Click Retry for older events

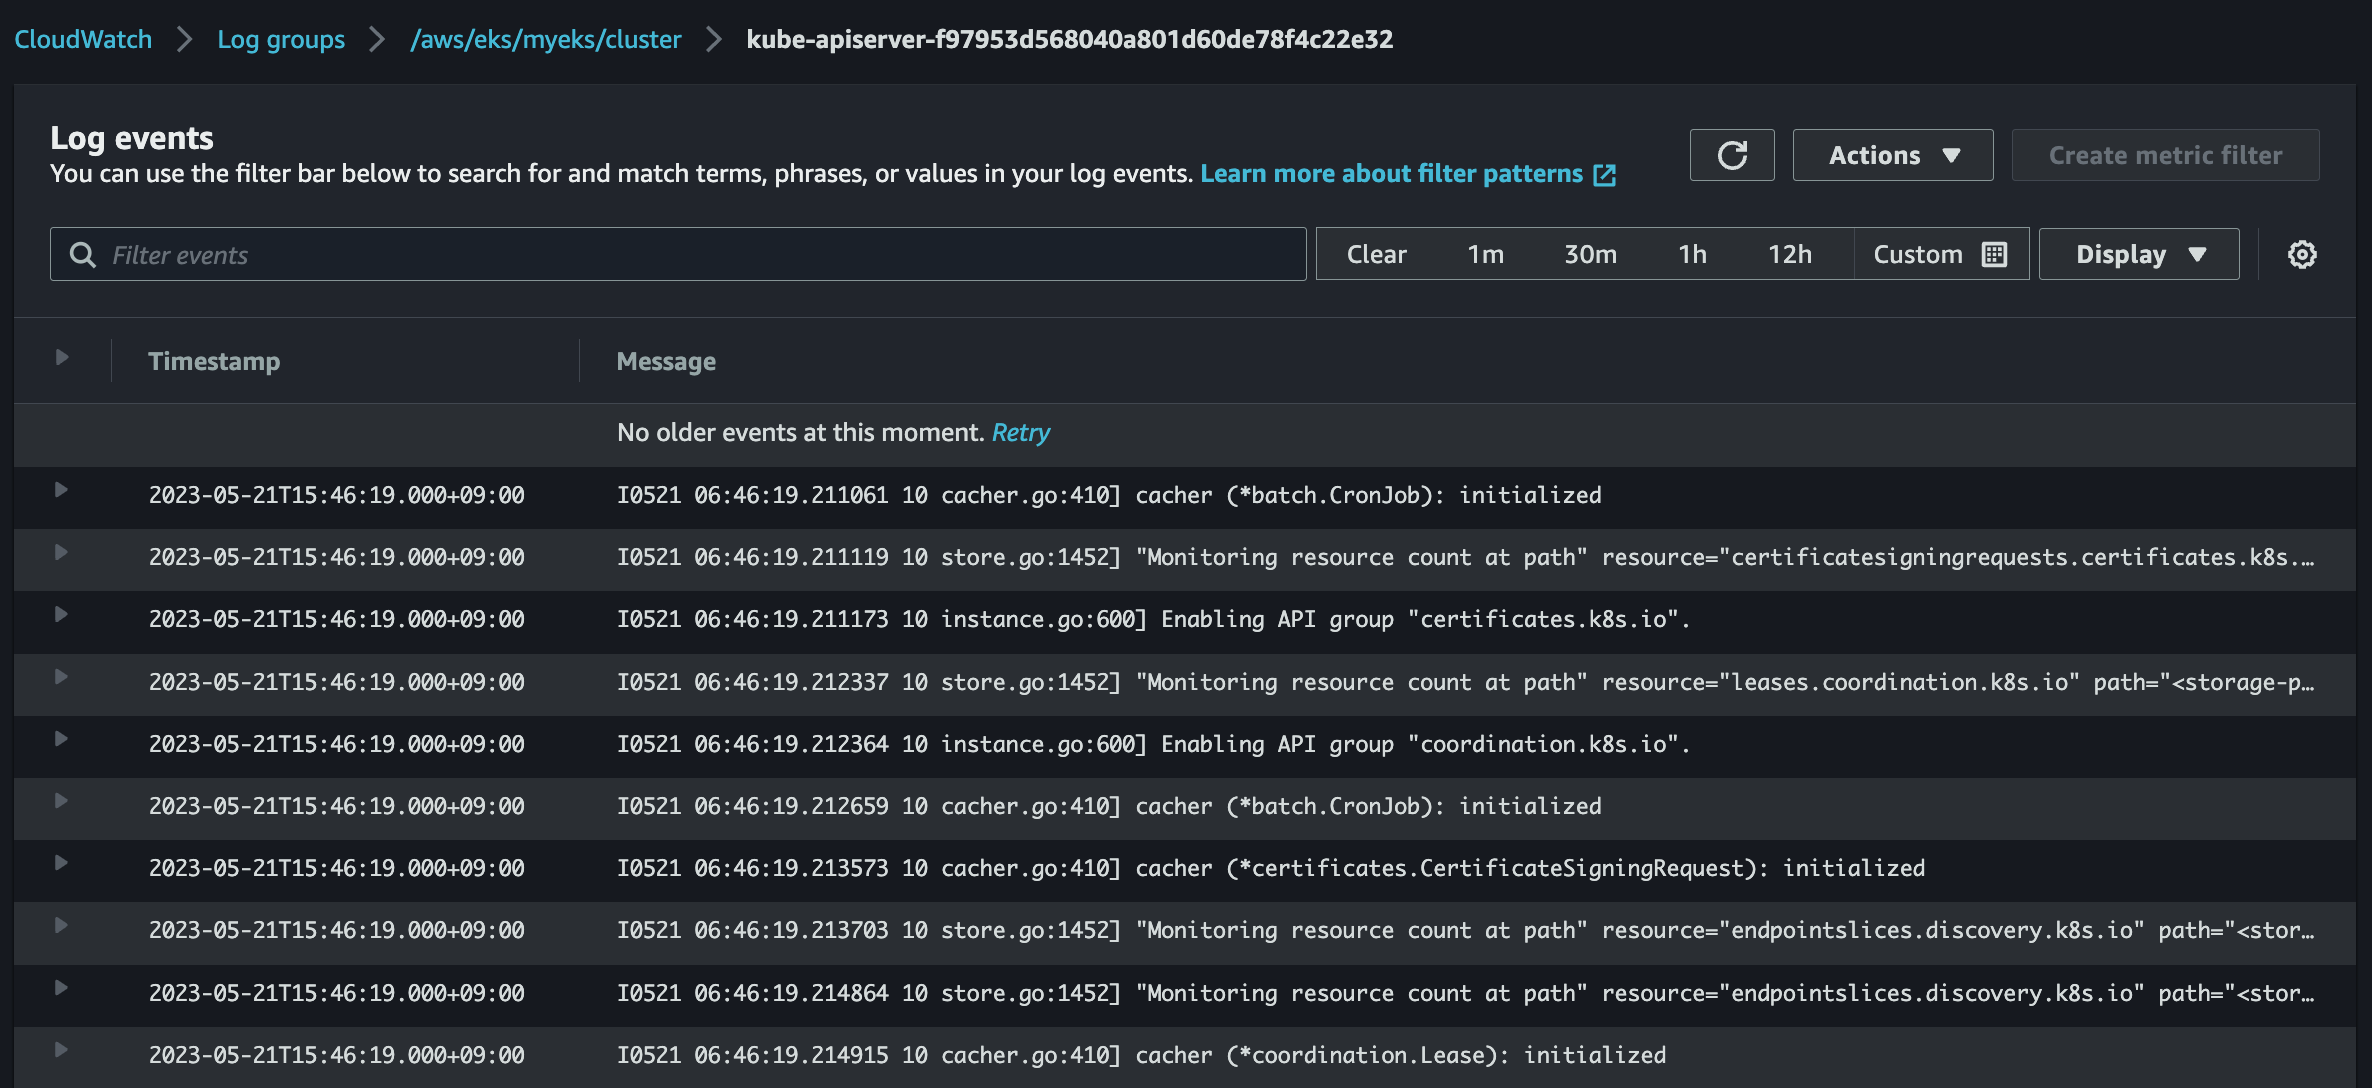[1020, 432]
